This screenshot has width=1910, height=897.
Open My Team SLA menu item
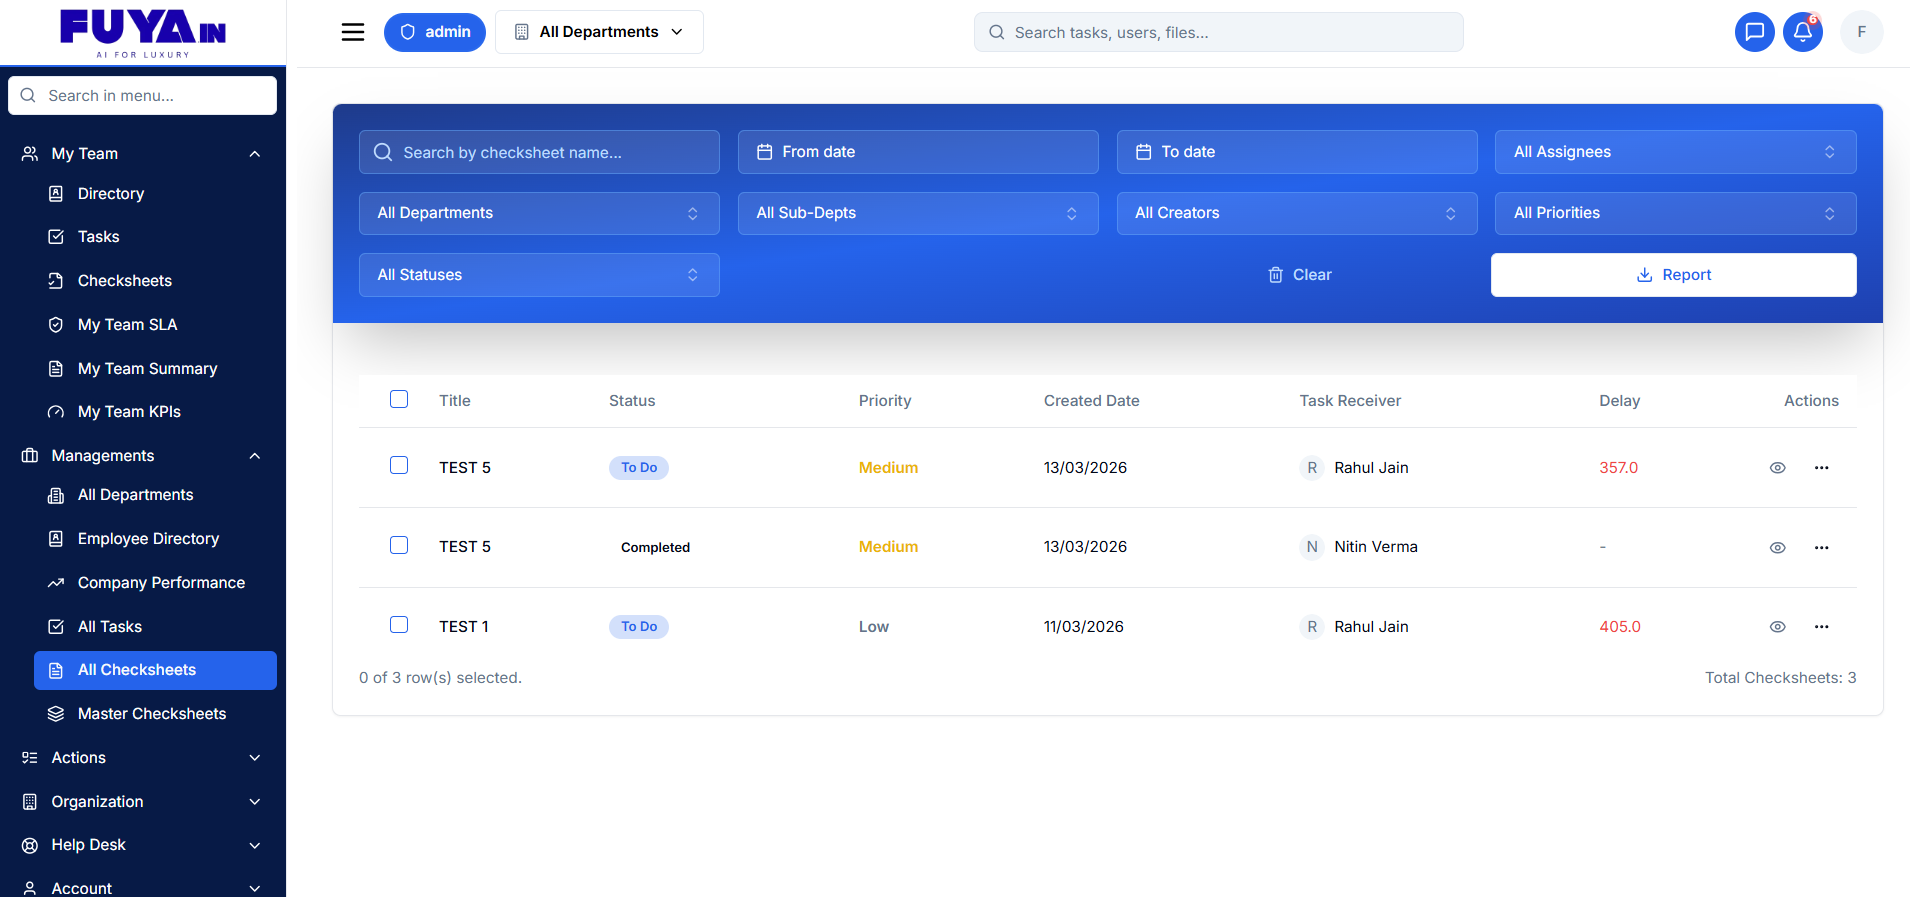click(127, 325)
